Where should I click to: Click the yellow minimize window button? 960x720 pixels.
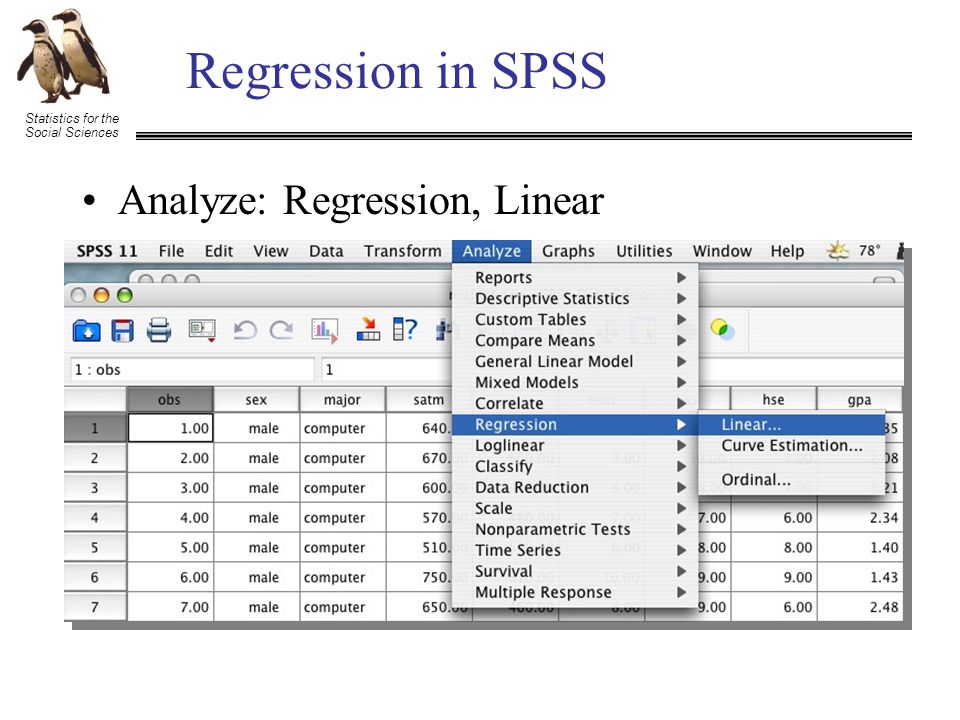(x=101, y=296)
